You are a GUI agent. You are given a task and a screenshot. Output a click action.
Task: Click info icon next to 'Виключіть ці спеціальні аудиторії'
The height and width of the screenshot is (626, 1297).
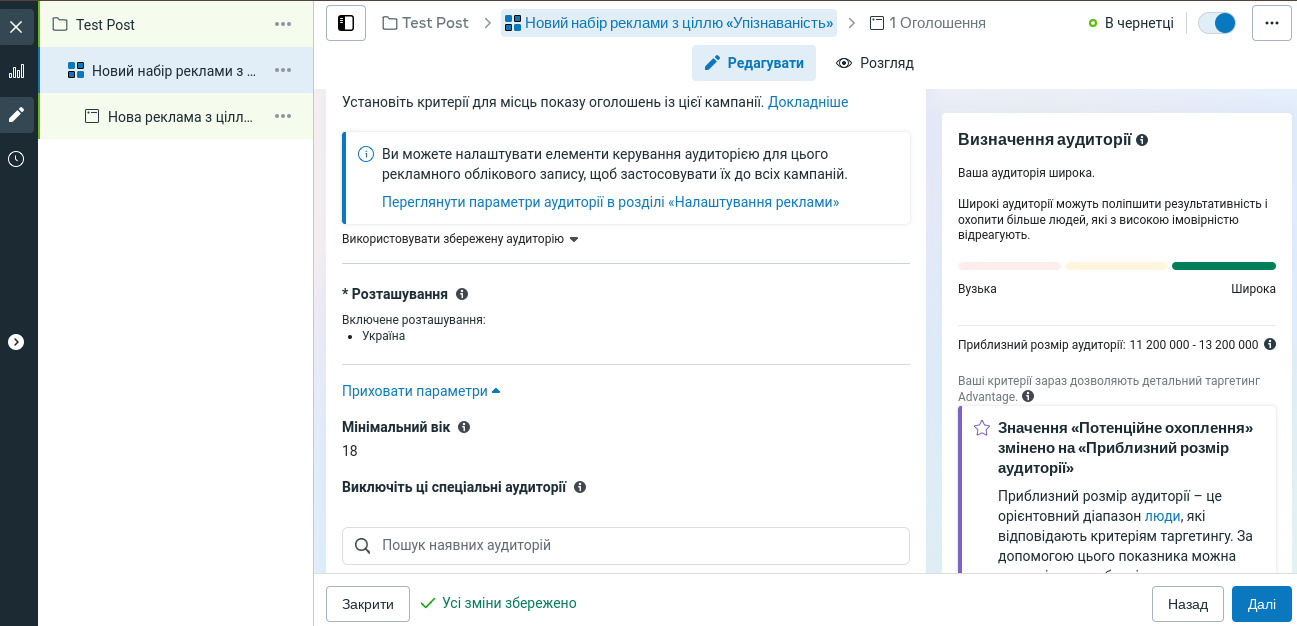580,487
